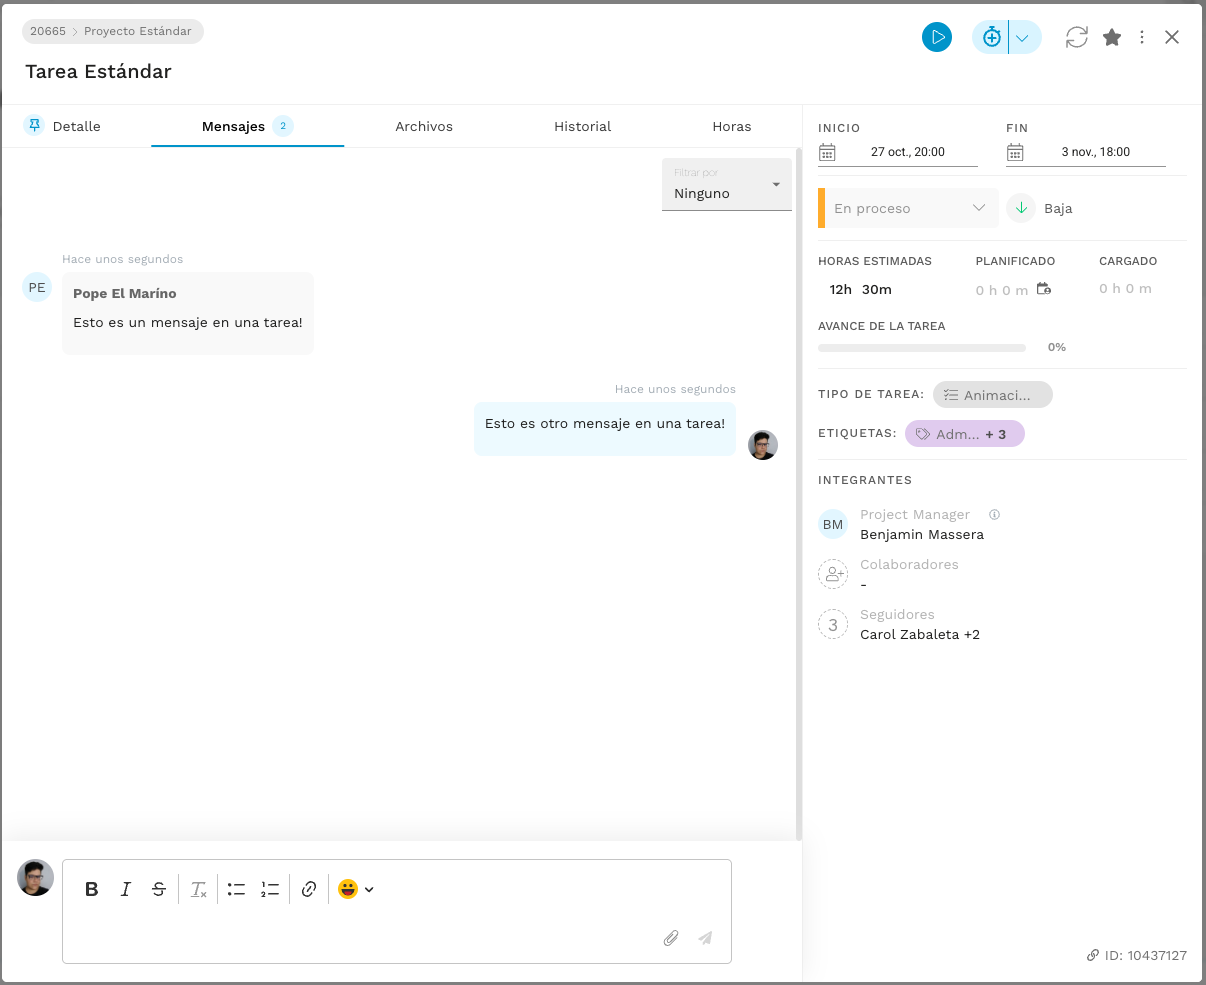Toggle strikethrough formatting
1206x985 pixels.
[159, 889]
